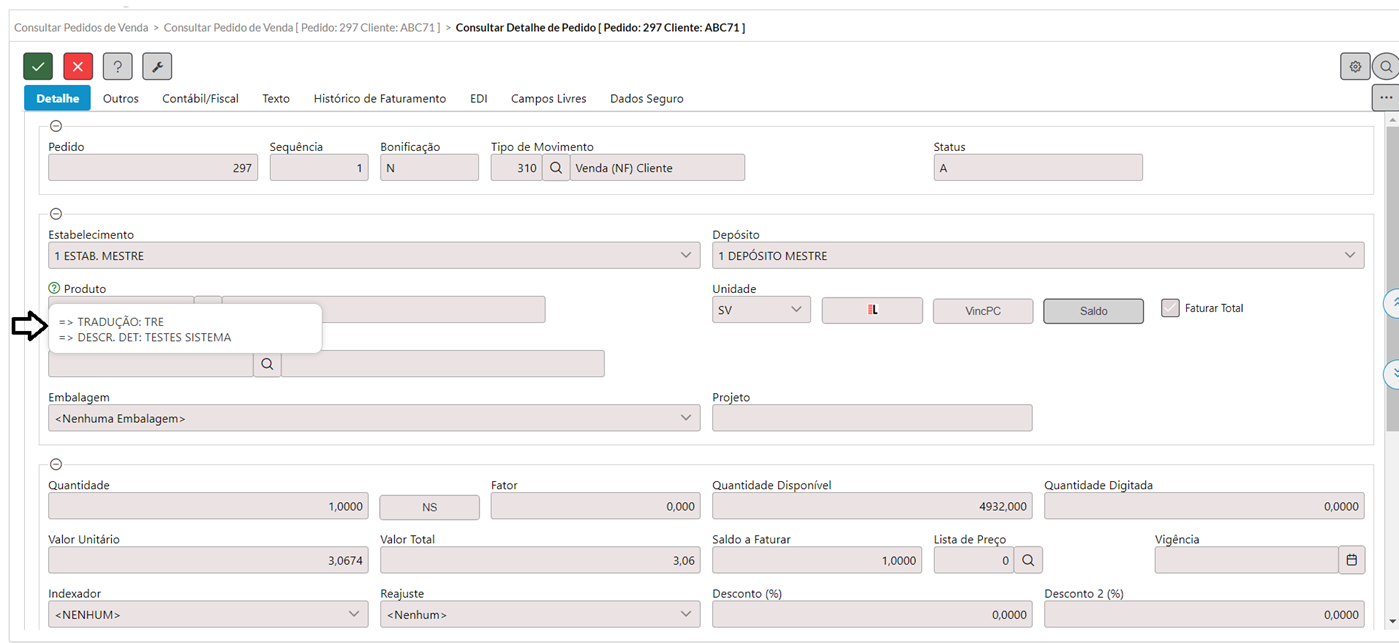Viewport: 1399px width, 643px height.
Task: Open the Contábil/Fiscal tab
Action: click(201, 98)
